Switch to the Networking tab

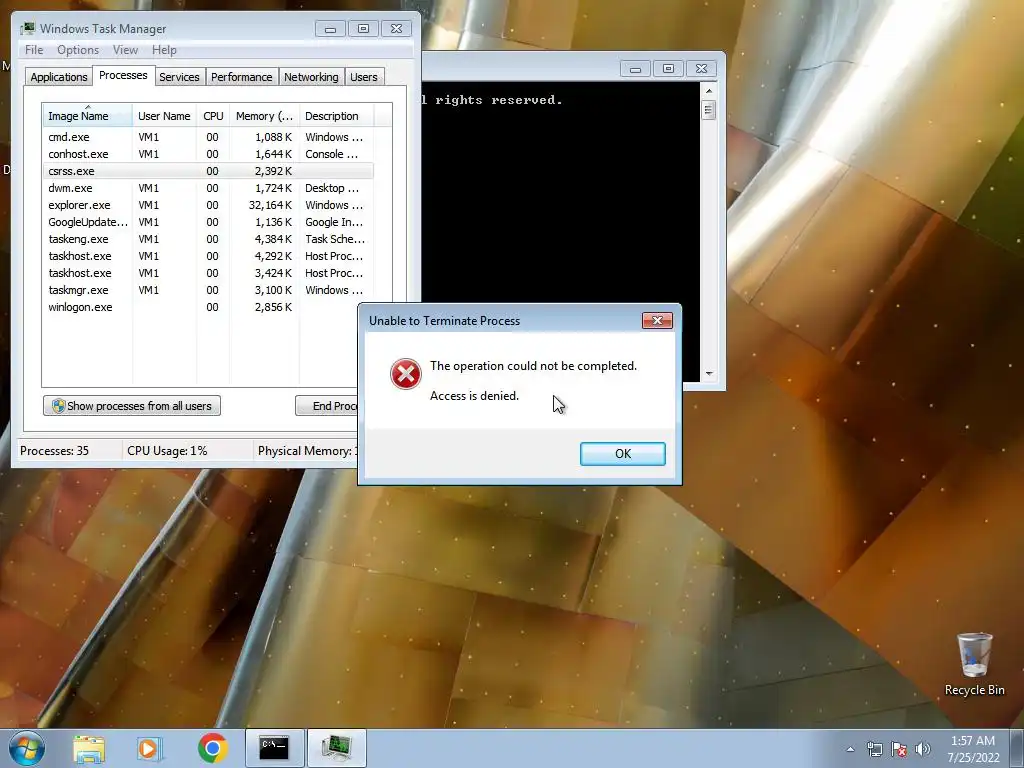click(311, 76)
